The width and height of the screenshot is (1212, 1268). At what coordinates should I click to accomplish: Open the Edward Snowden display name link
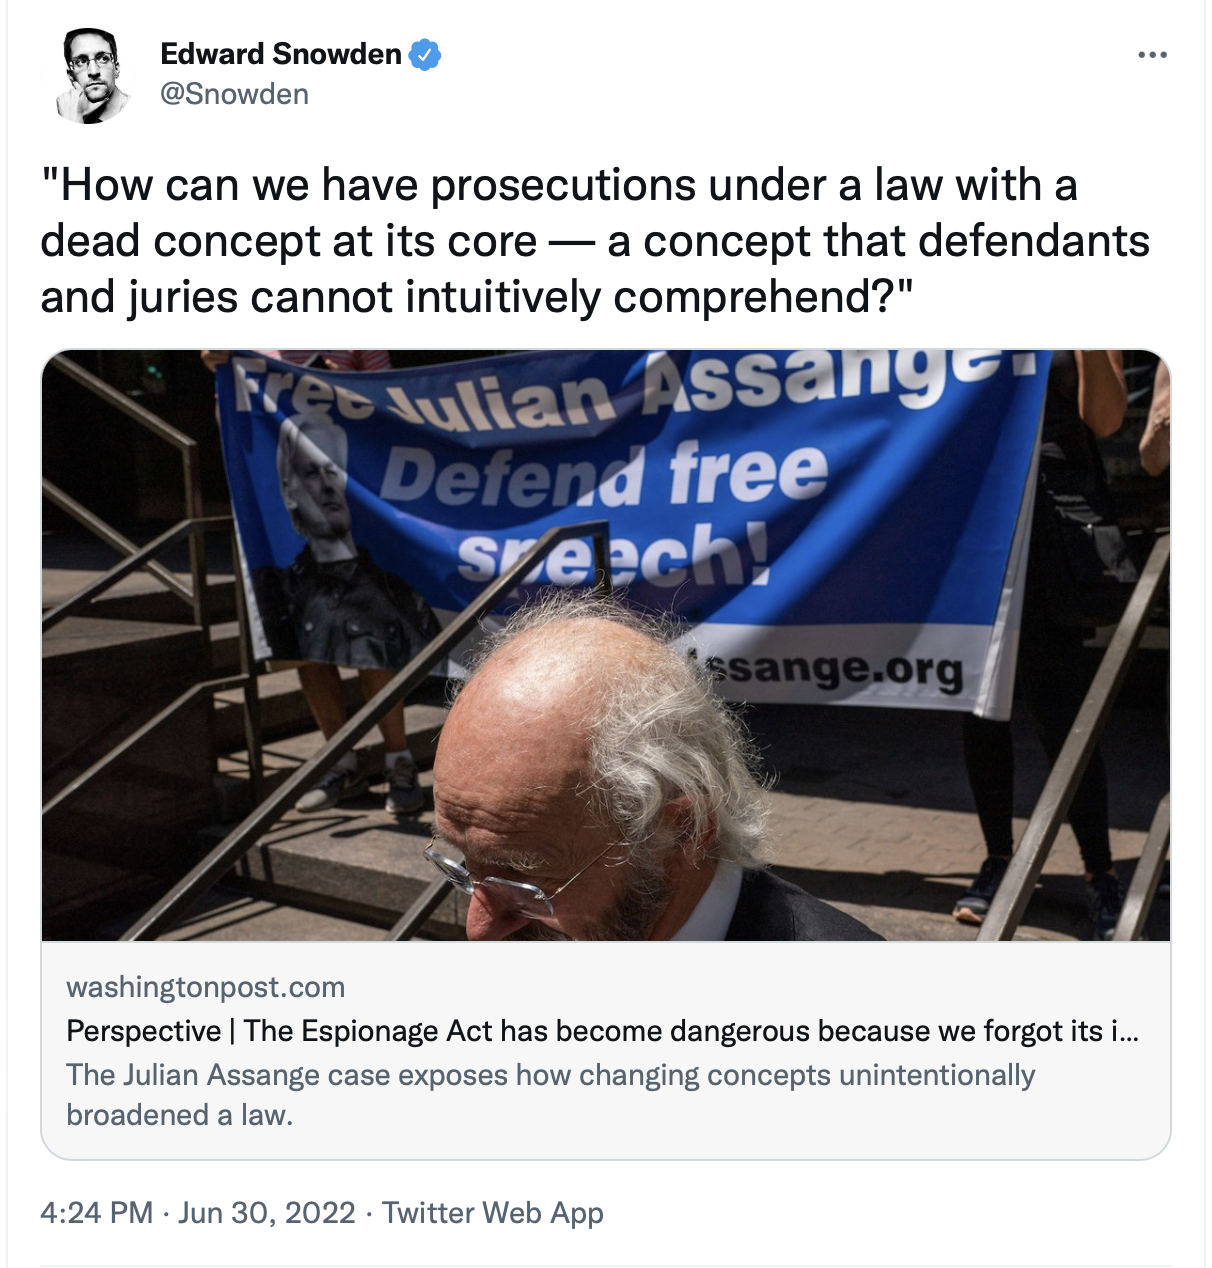click(281, 54)
